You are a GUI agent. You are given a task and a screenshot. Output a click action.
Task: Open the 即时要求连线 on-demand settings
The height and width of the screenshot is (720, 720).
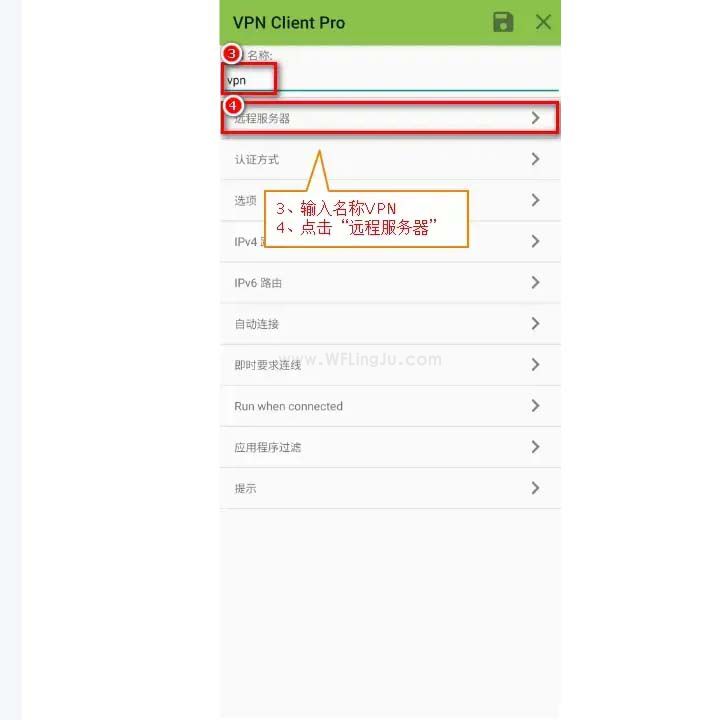tap(390, 365)
